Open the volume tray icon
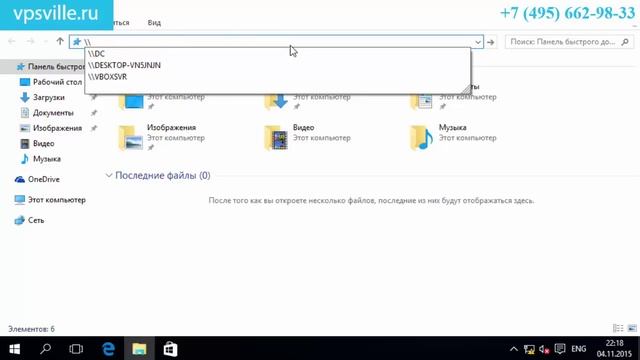 point(544,349)
